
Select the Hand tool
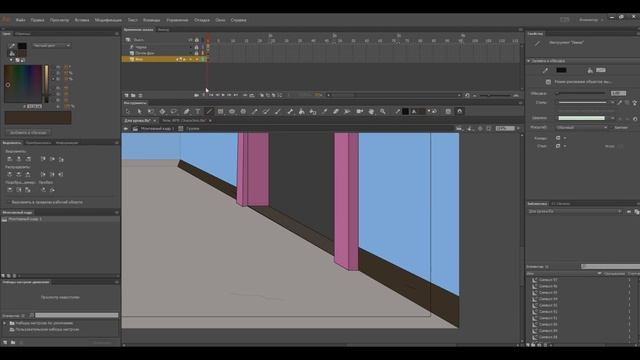[x=371, y=111]
